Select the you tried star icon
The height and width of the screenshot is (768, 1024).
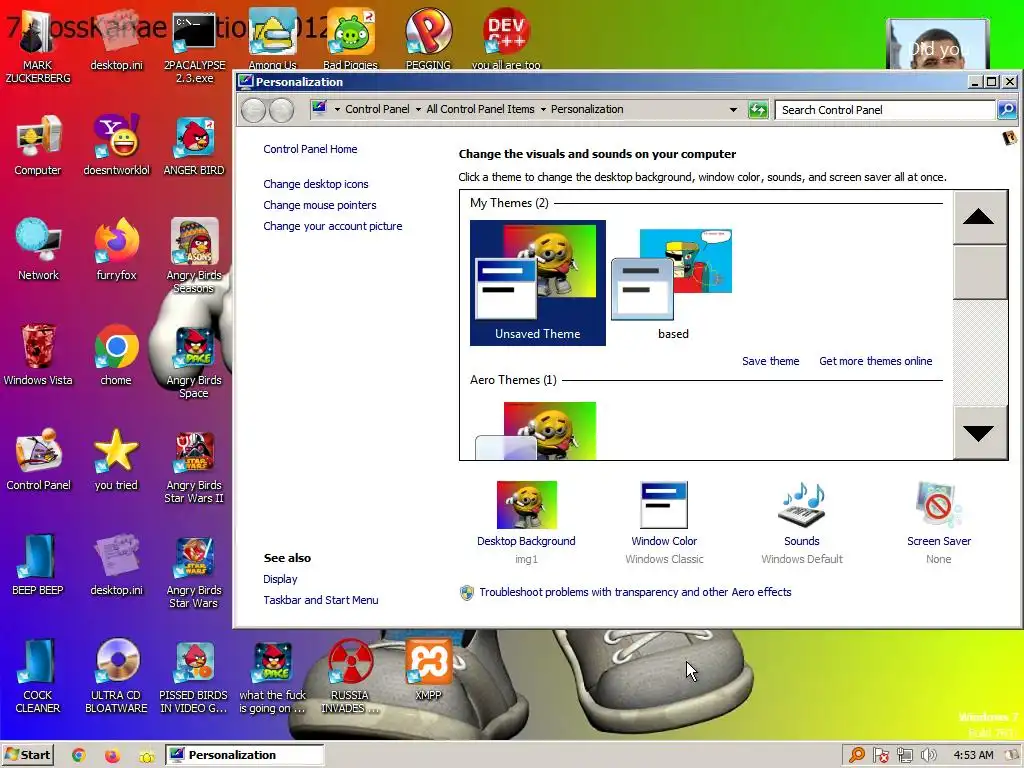coord(116,460)
